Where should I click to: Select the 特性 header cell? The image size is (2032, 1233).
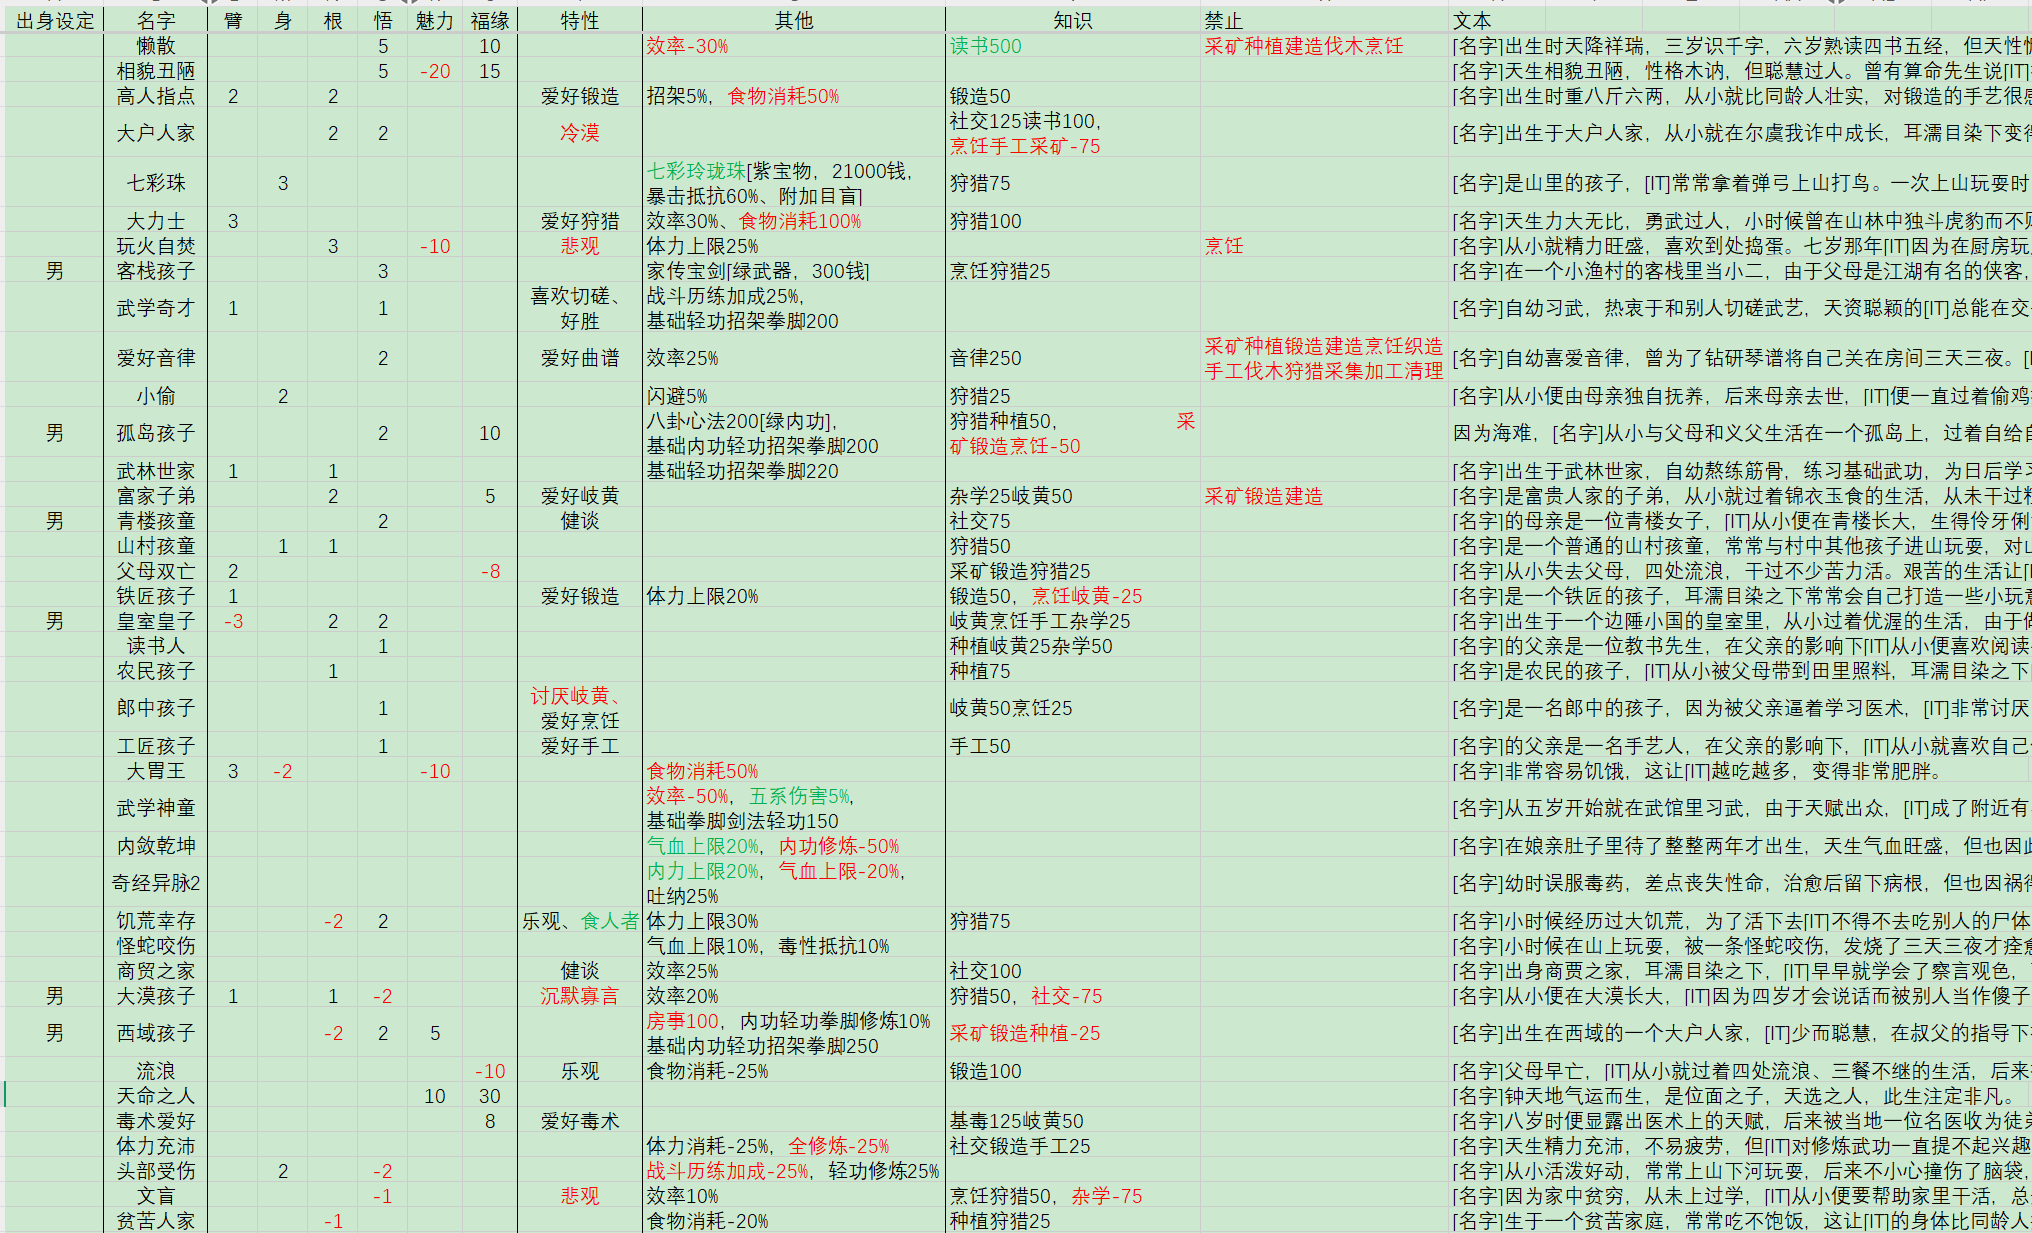click(x=579, y=21)
